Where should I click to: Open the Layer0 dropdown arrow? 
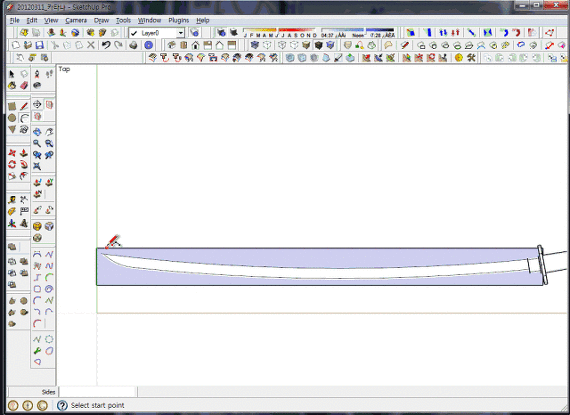pyautogui.click(x=180, y=33)
